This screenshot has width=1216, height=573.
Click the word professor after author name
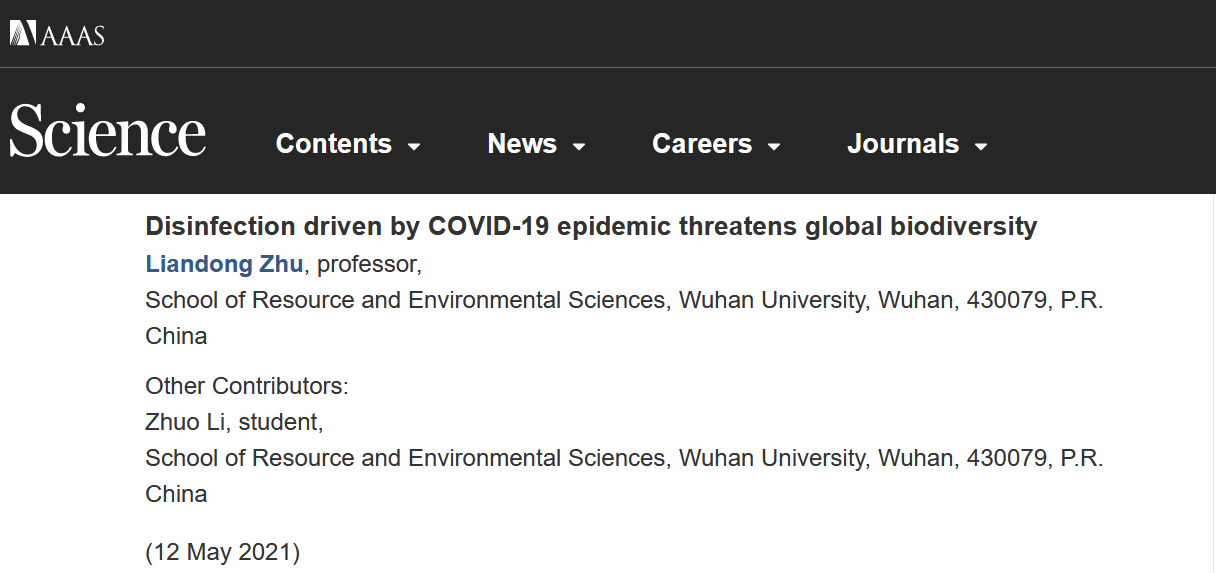click(x=369, y=264)
